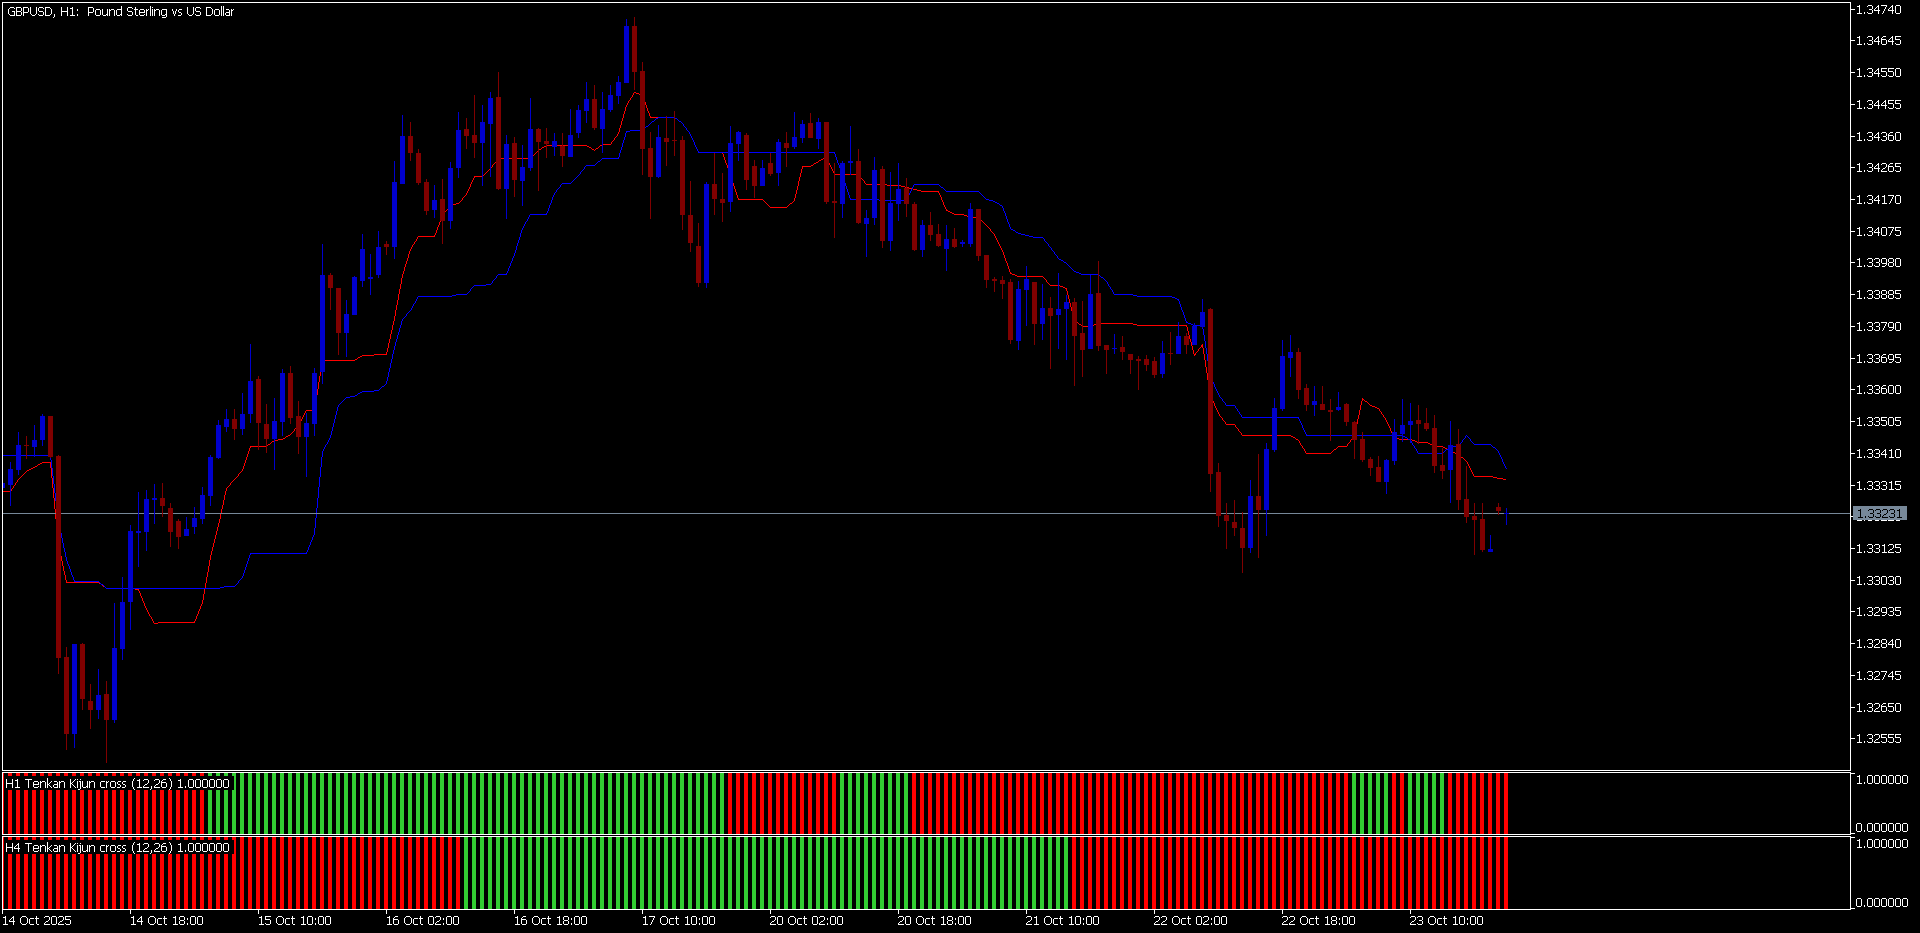This screenshot has width=1920, height=933.
Task: Pick the 22 Oct 18:00 time axis label
Action: 1319,921
